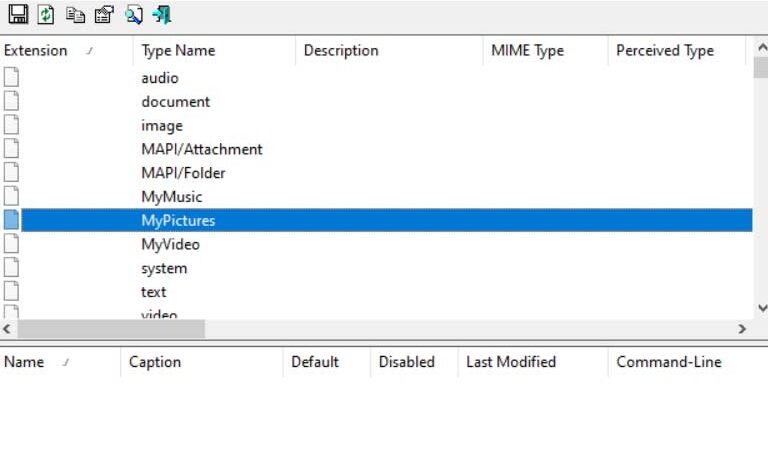
Task: Click the file icon of the MyVideo row
Action: pyautogui.click(x=11, y=243)
